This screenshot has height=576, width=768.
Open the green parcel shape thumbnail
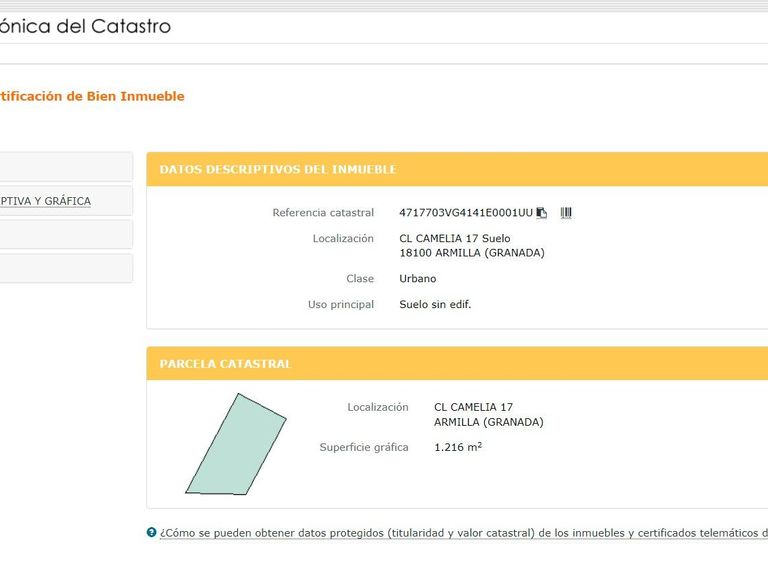click(x=236, y=446)
